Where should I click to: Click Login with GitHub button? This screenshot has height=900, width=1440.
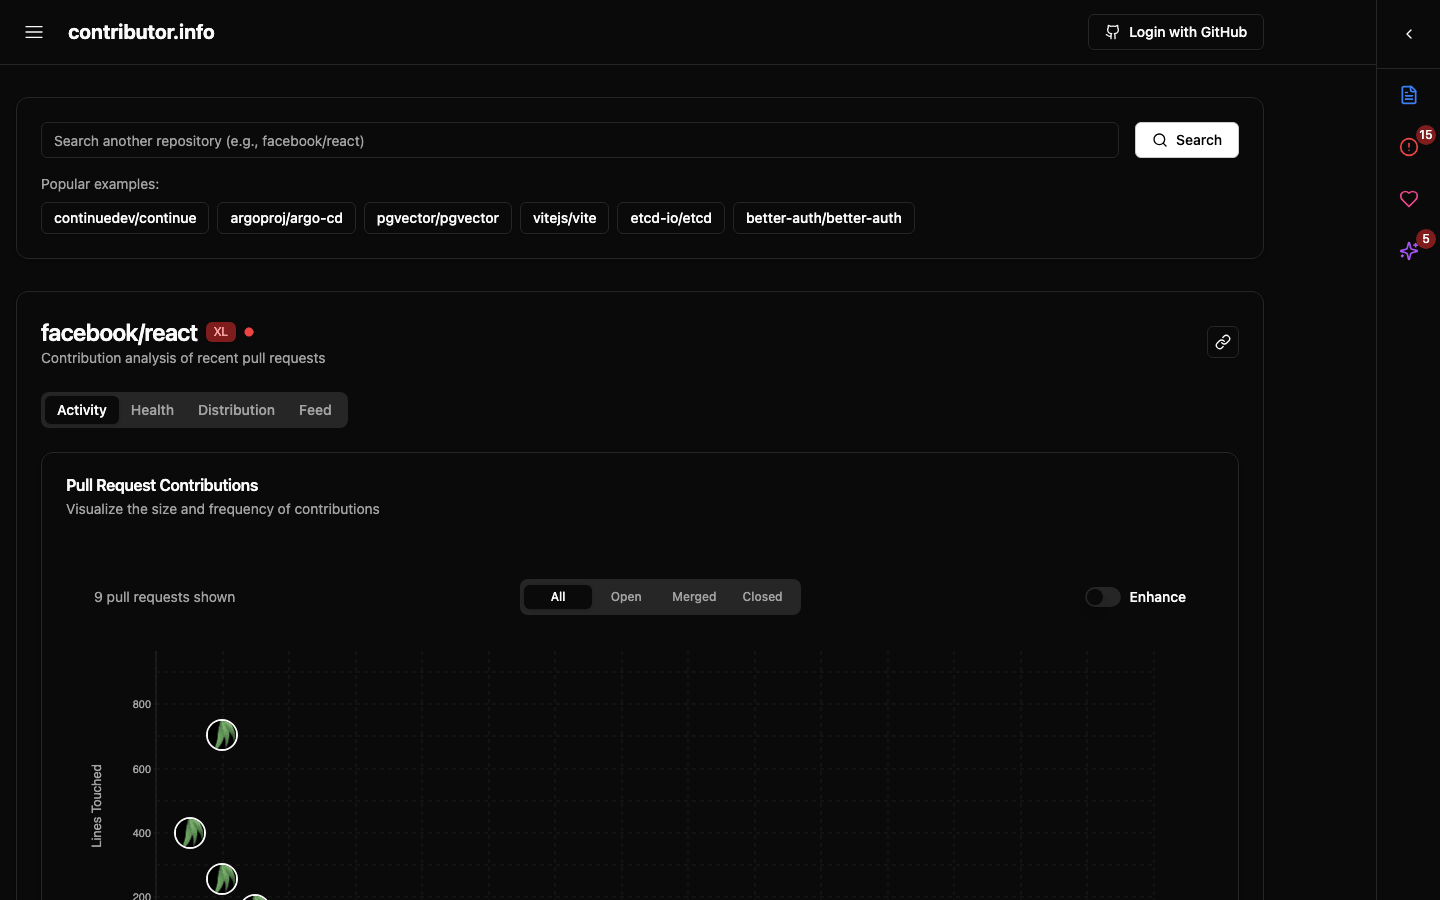[1175, 32]
